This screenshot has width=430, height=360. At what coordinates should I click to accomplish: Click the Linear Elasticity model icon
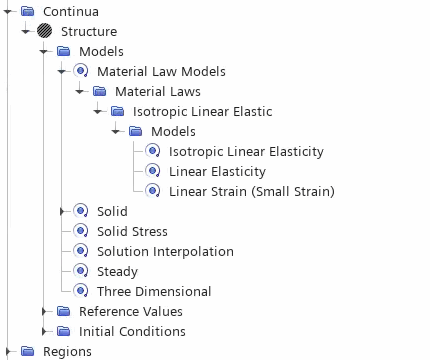tap(153, 171)
